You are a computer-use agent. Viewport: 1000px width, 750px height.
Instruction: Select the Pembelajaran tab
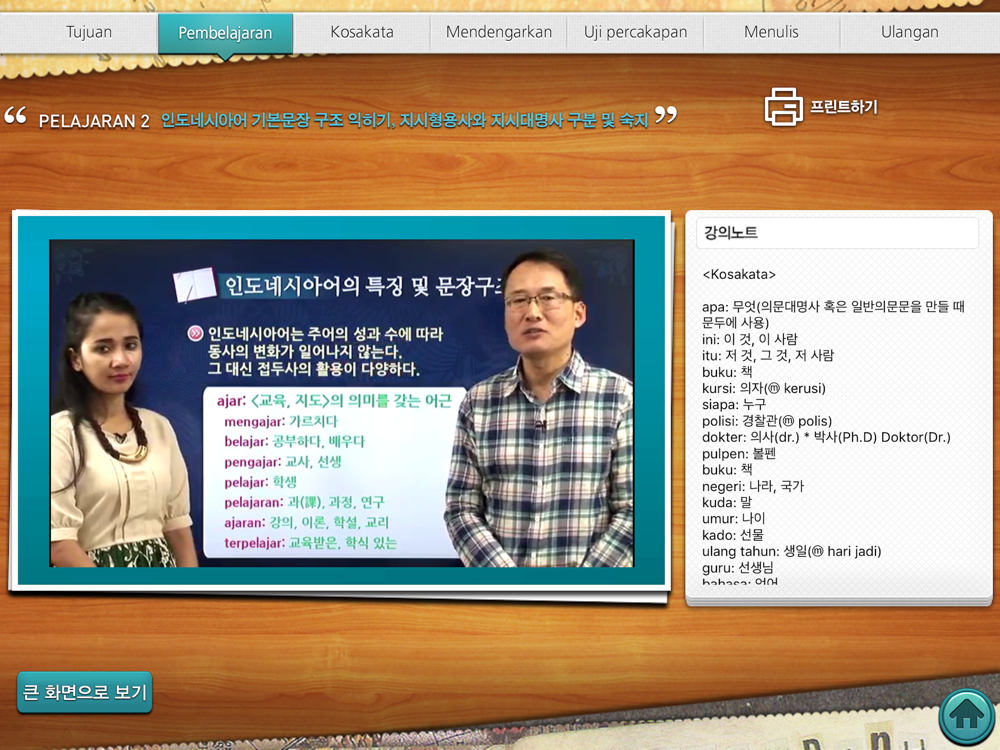coord(225,33)
